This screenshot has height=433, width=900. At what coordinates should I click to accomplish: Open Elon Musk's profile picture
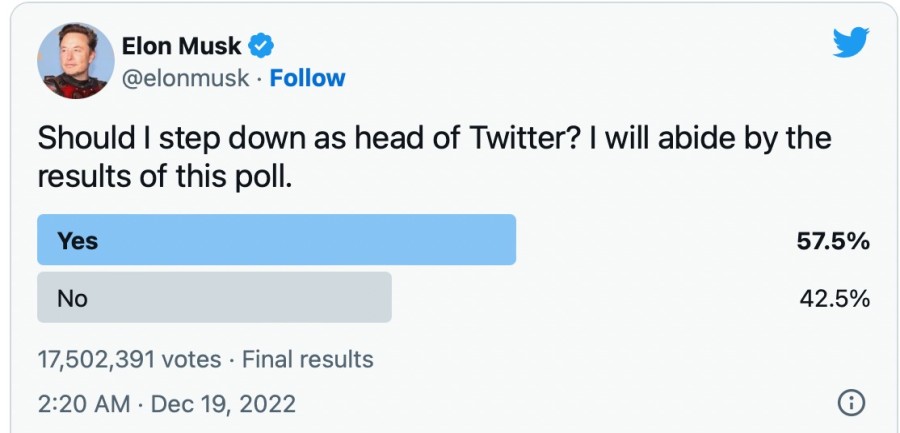76,61
